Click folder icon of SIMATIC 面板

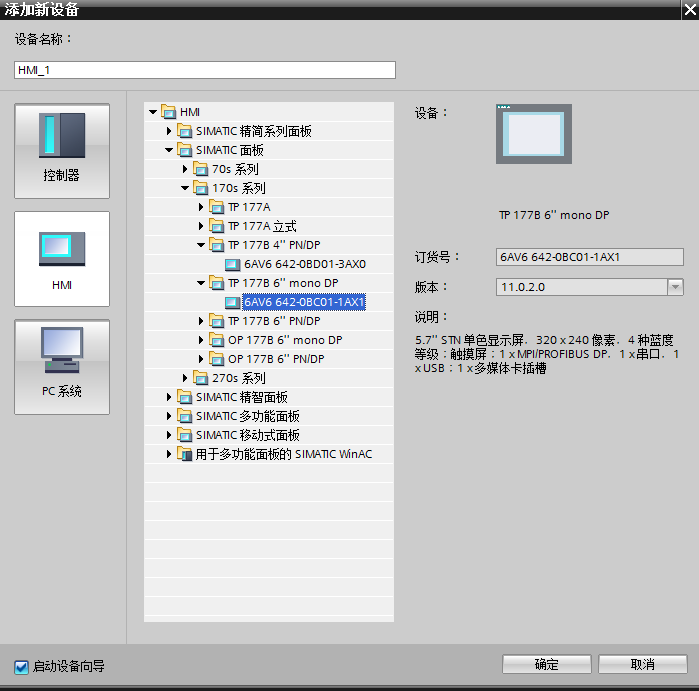click(185, 150)
